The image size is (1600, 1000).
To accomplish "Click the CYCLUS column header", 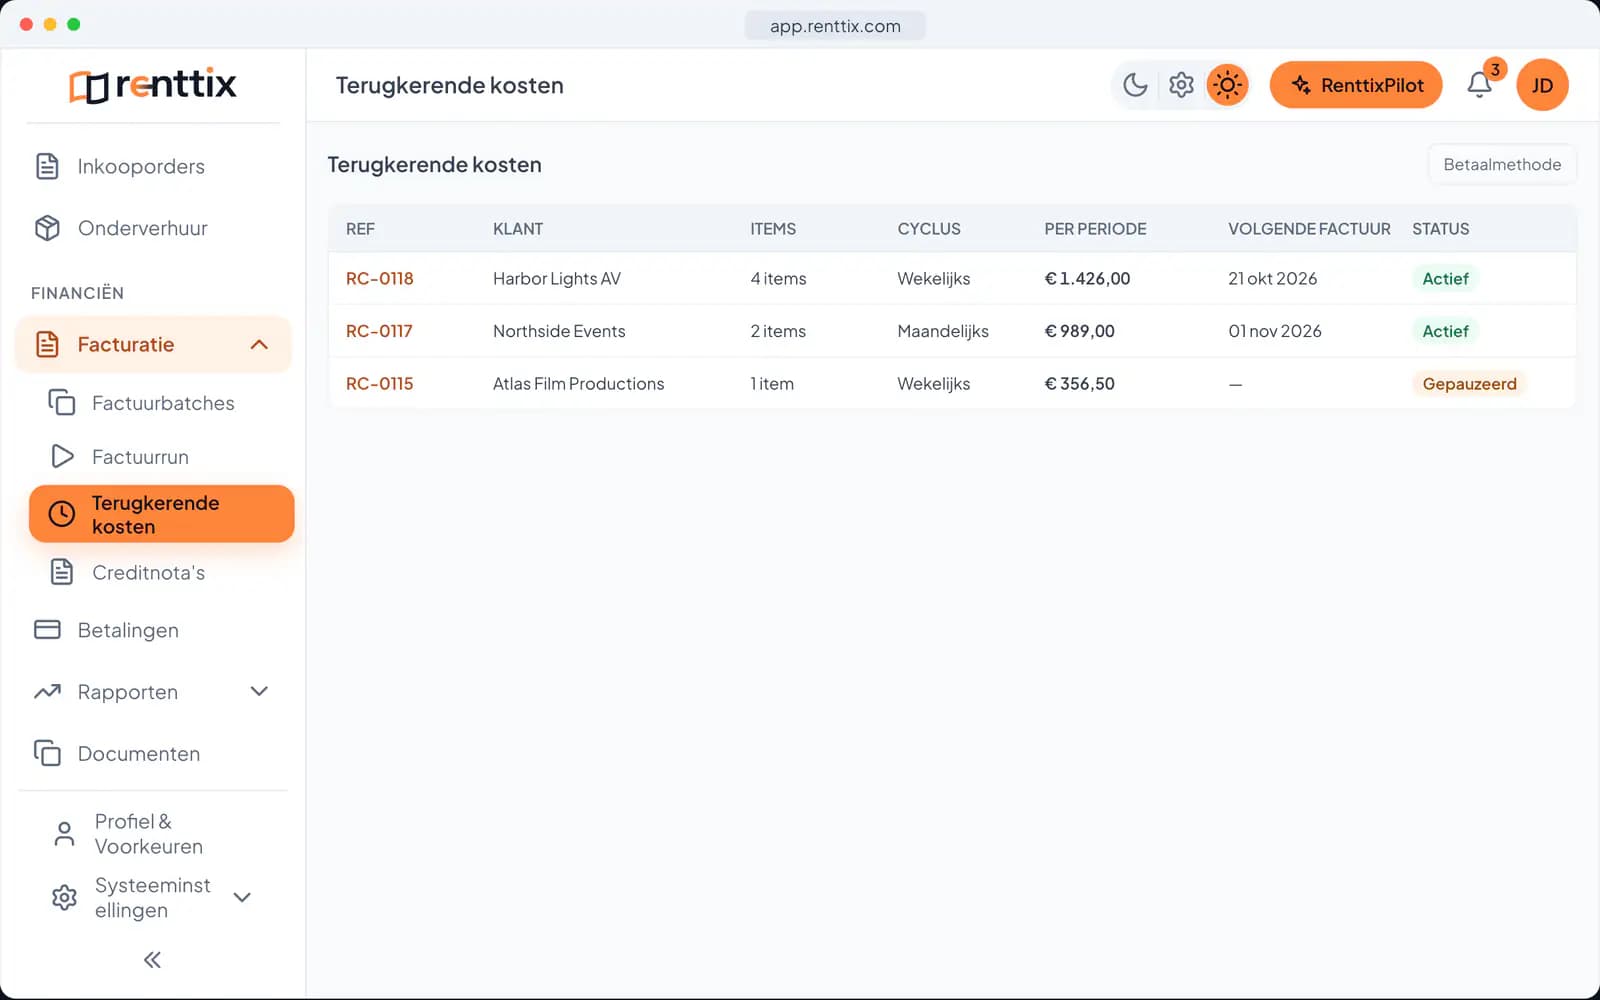I will pos(929,229).
